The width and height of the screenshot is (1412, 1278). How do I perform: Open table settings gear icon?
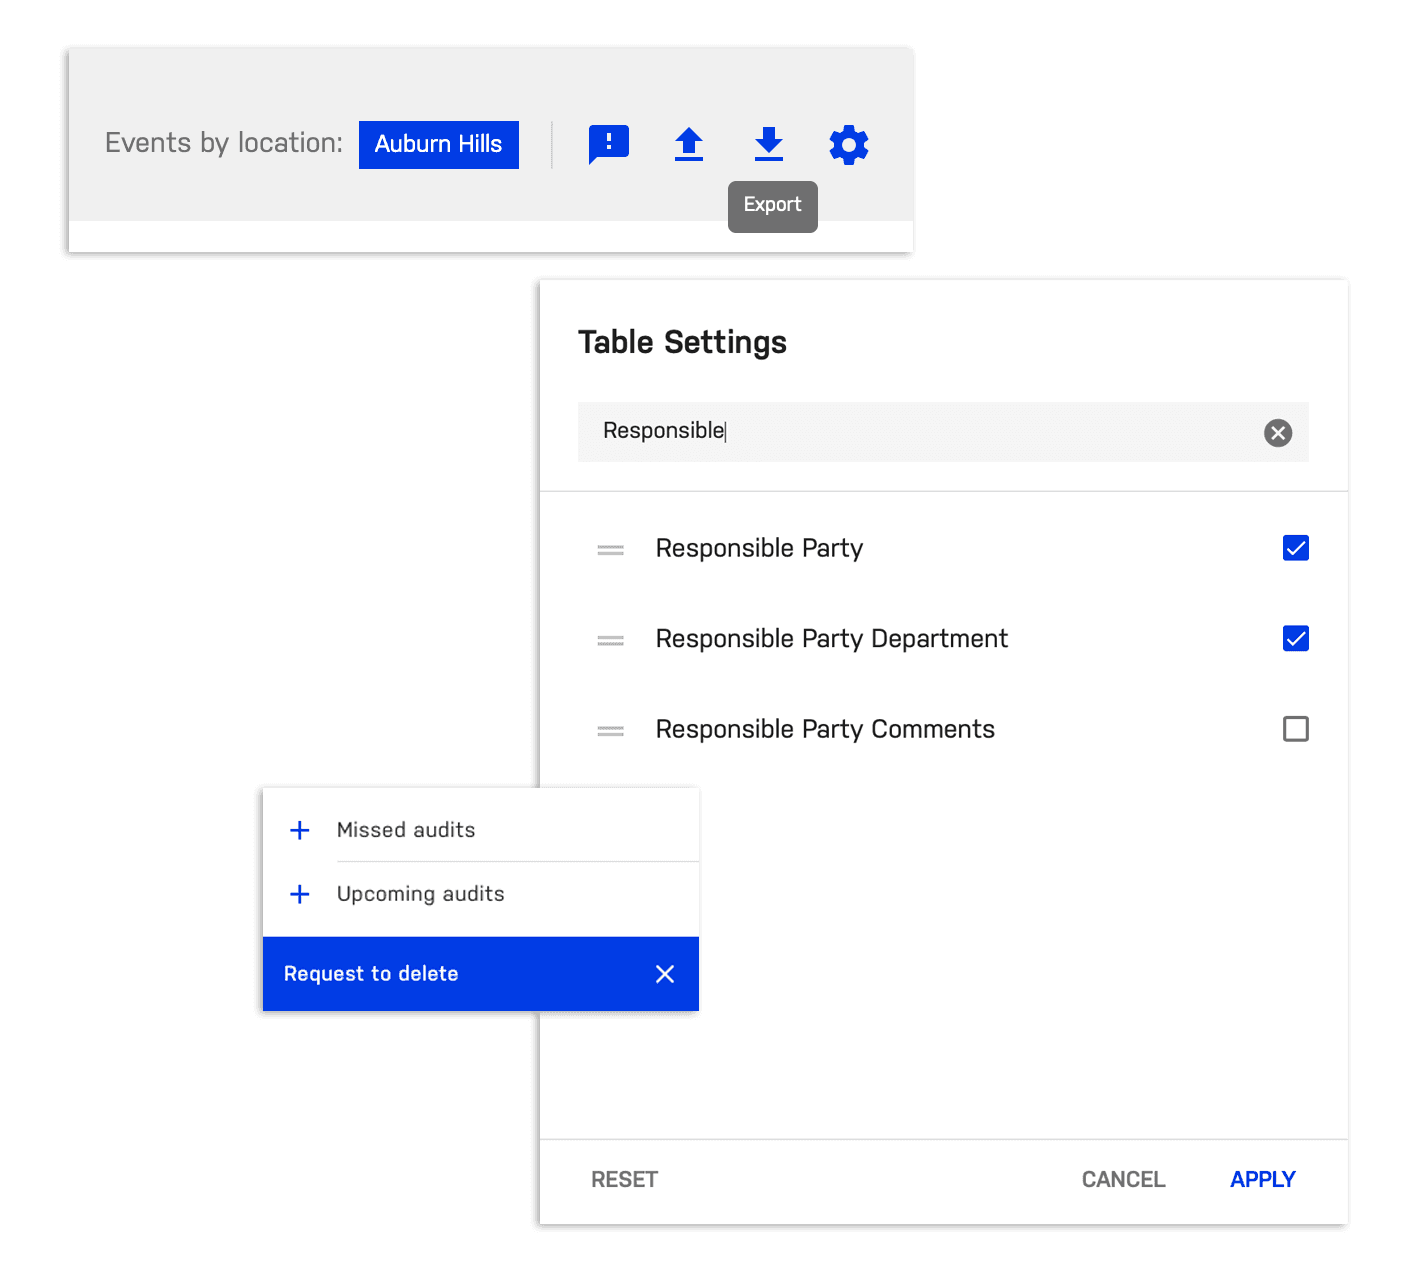tap(848, 145)
